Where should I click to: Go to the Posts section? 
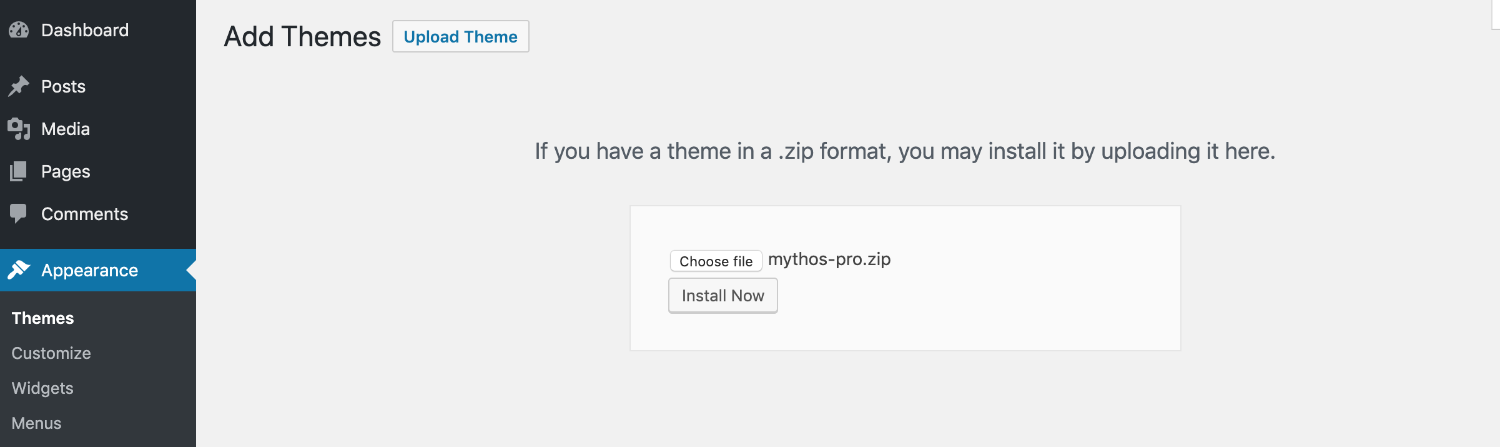[63, 87]
